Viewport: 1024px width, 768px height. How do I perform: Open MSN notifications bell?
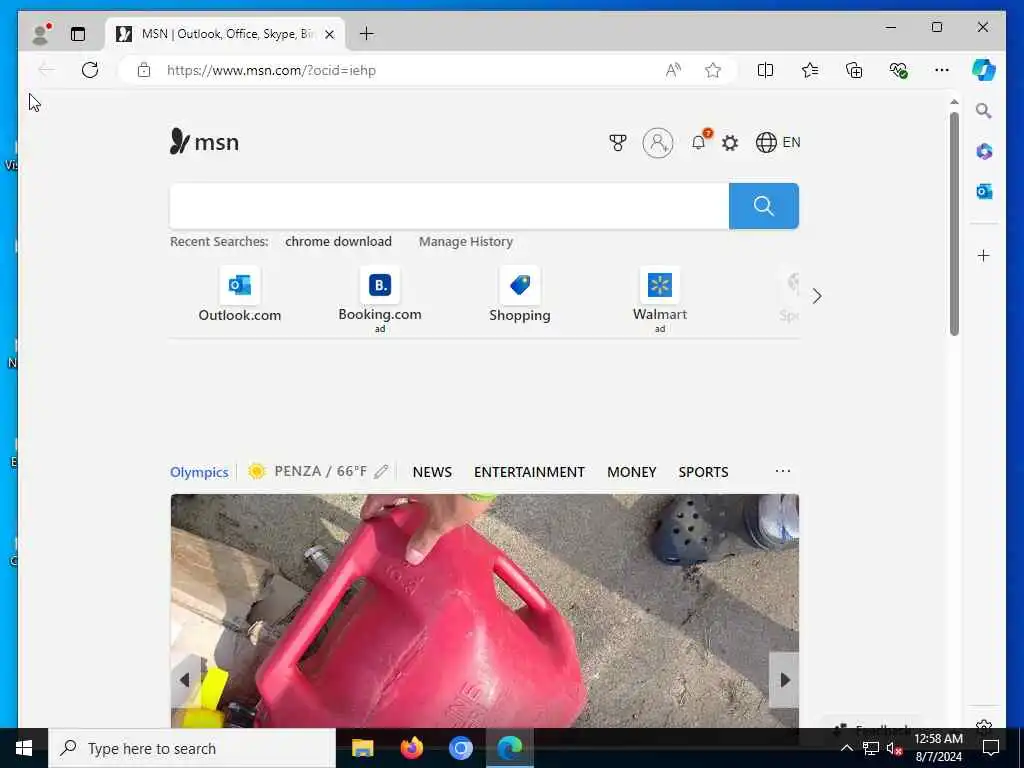pos(699,142)
